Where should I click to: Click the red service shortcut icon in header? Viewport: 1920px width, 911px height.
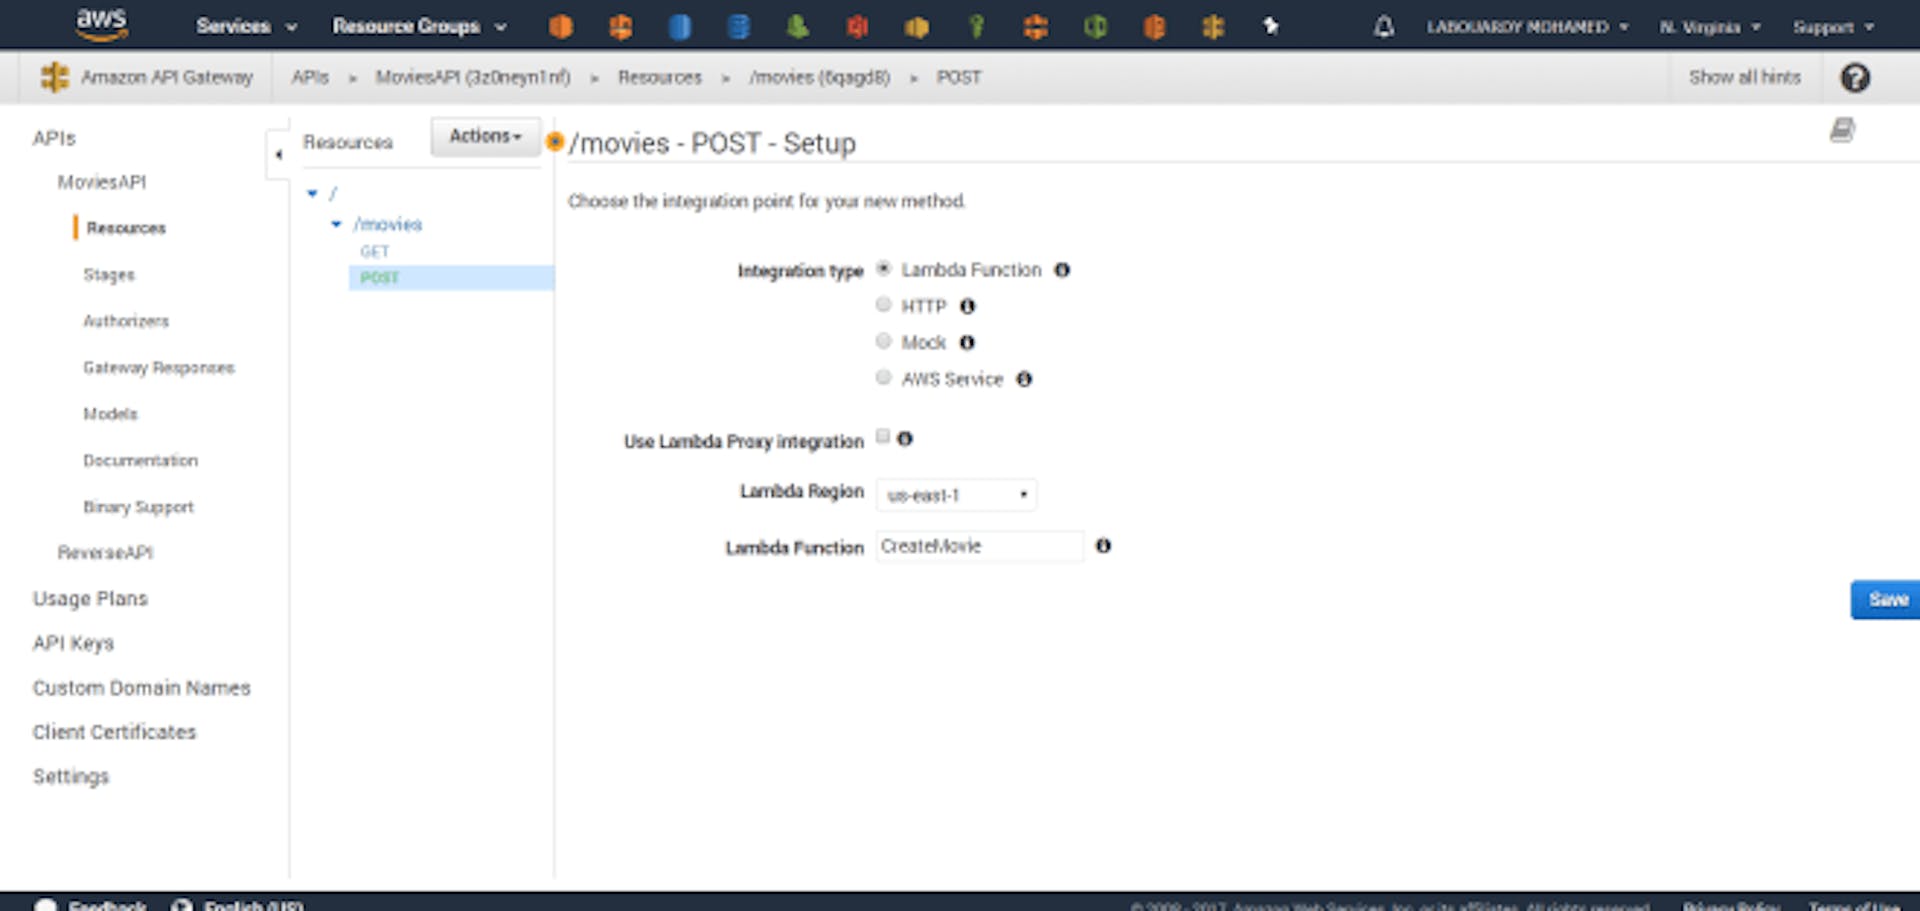(x=857, y=26)
